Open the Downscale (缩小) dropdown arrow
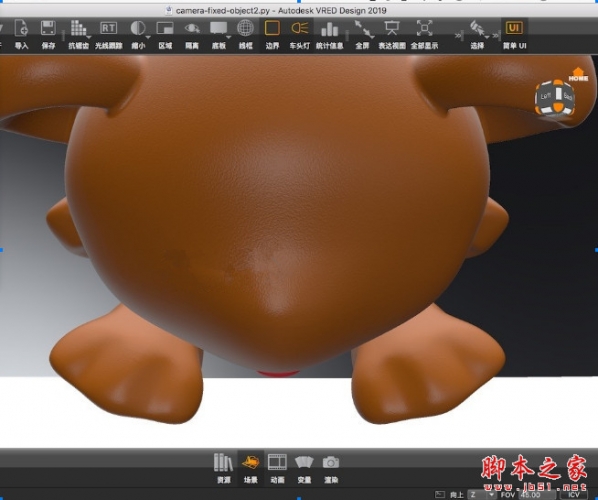Viewport: 598px width, 500px height. (148, 37)
